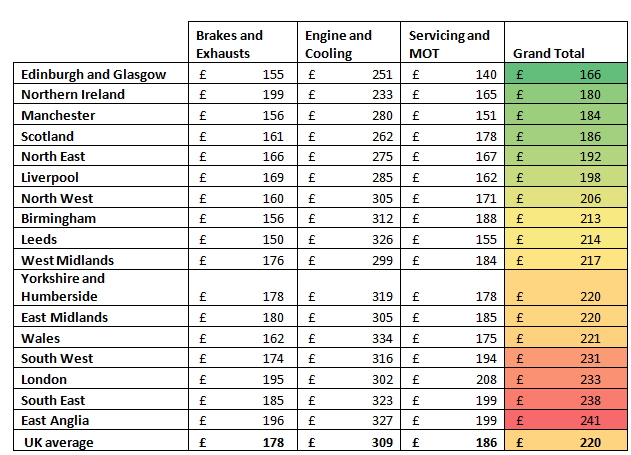This screenshot has height=455, width=631.
Task: Click the red East Anglia total cell 241
Action: [567, 421]
